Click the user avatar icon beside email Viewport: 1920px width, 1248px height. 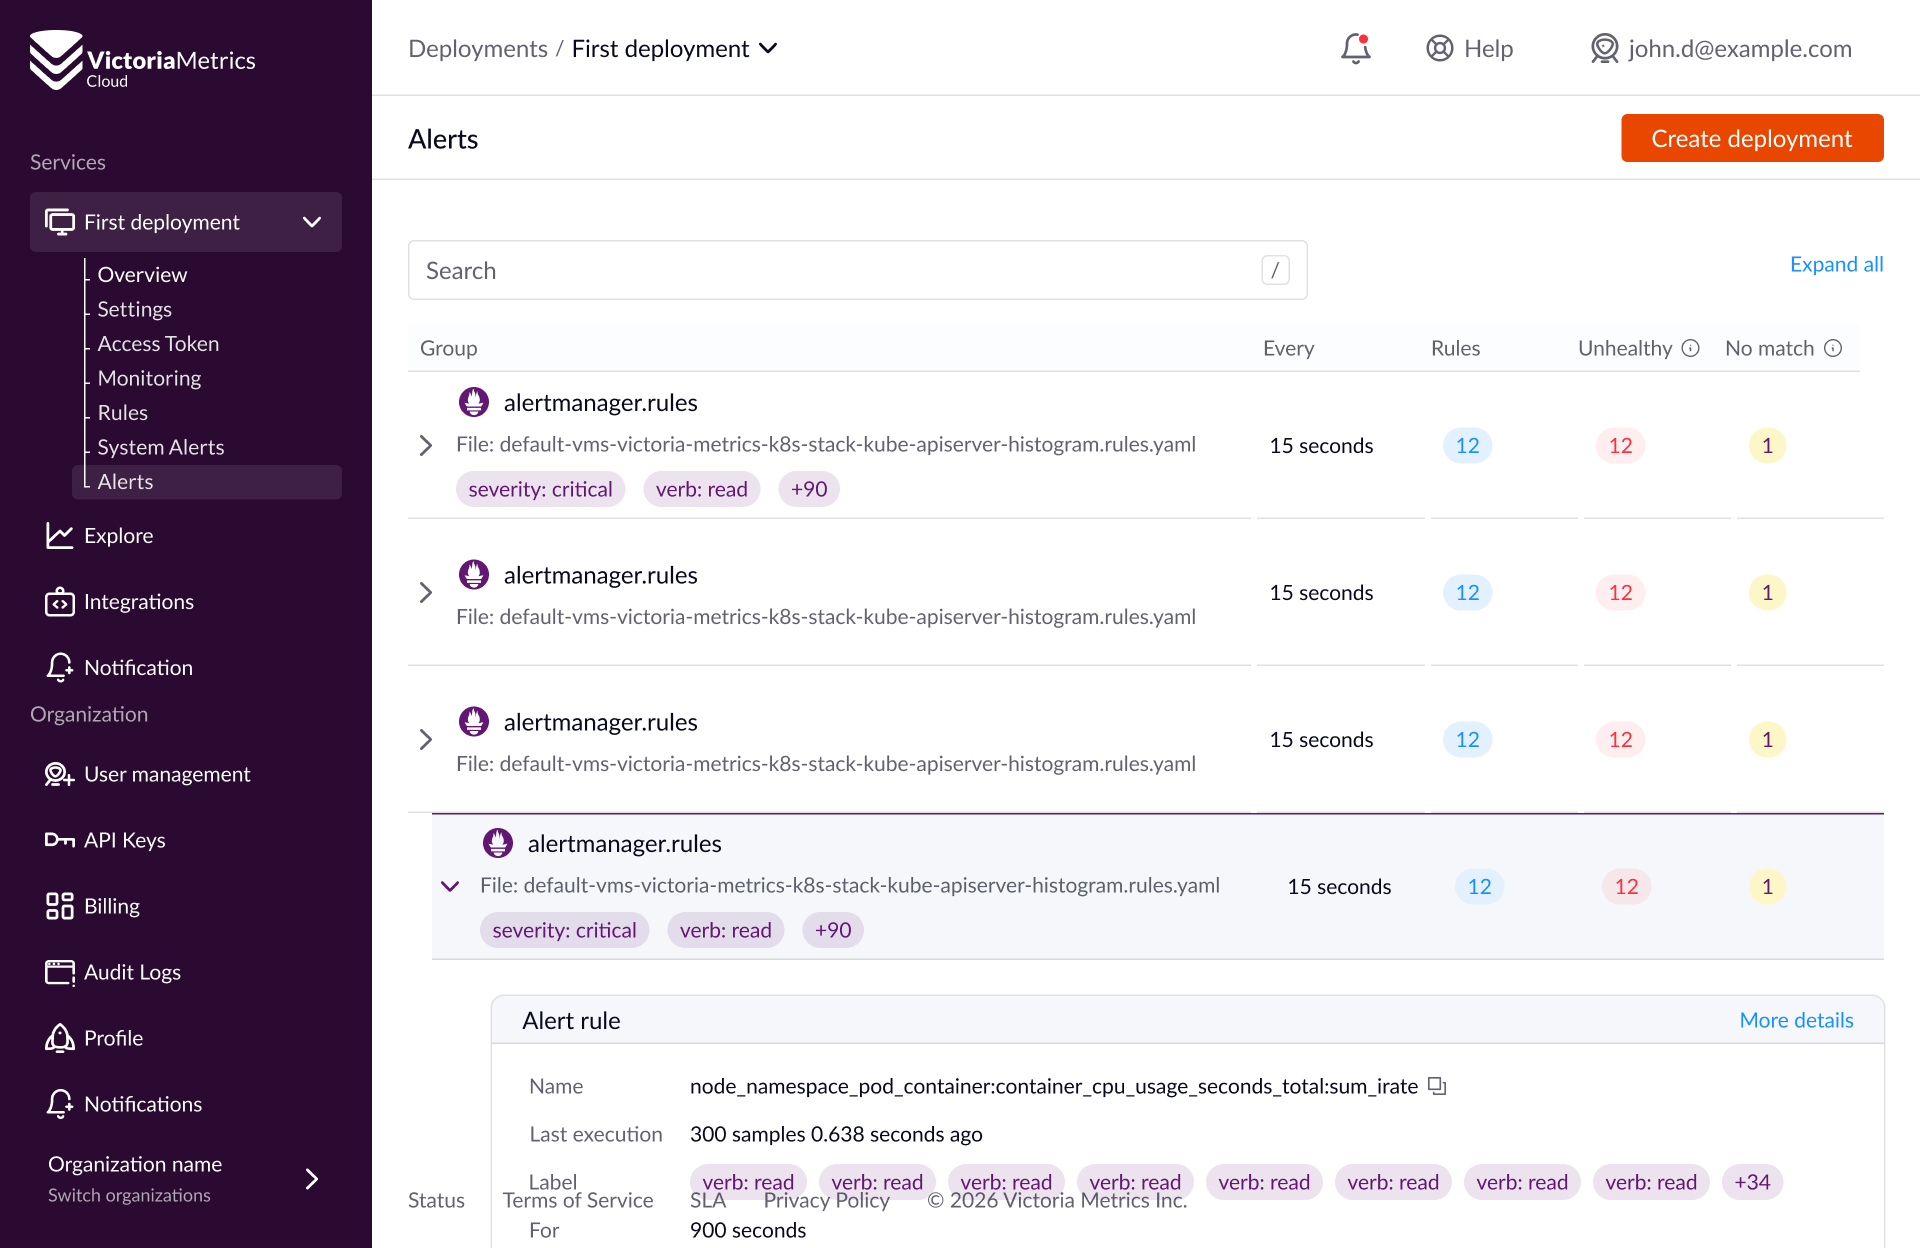pos(1604,48)
